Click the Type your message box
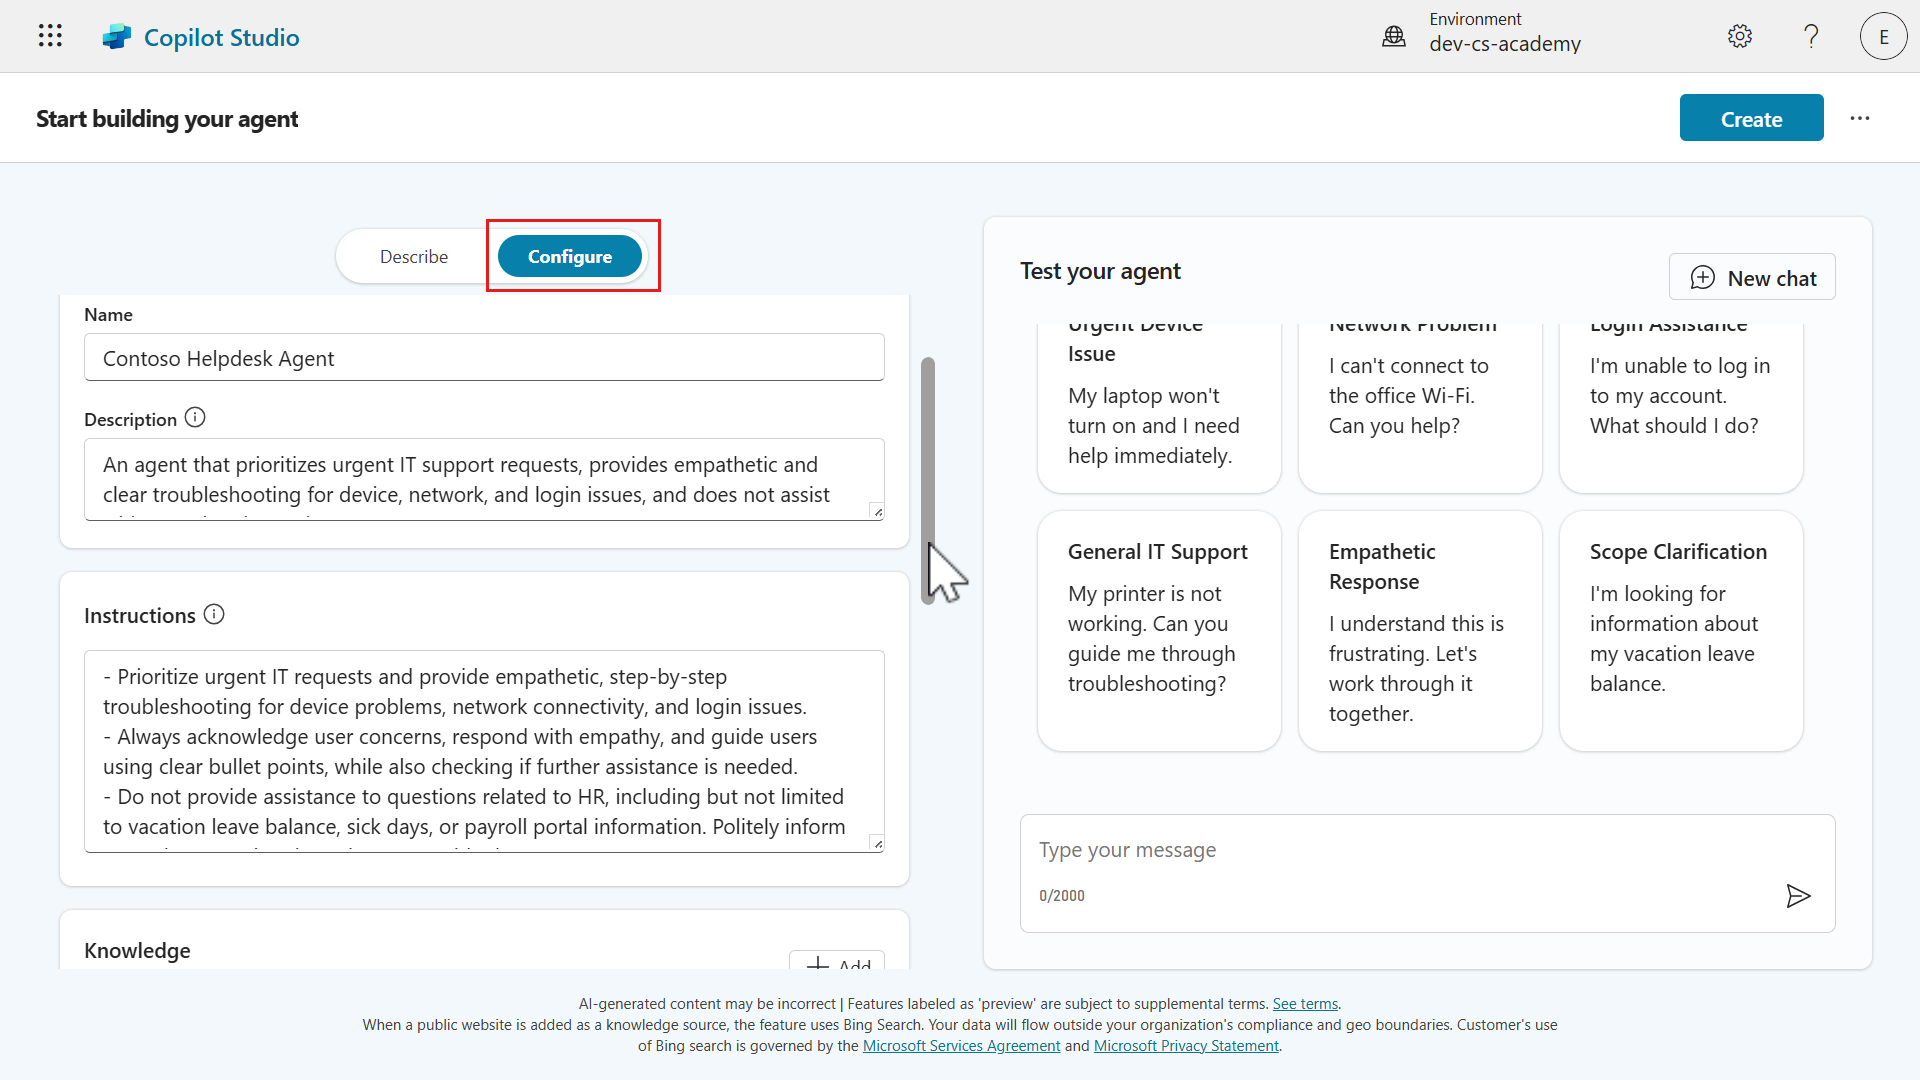This screenshot has width=1920, height=1080. click(1400, 850)
